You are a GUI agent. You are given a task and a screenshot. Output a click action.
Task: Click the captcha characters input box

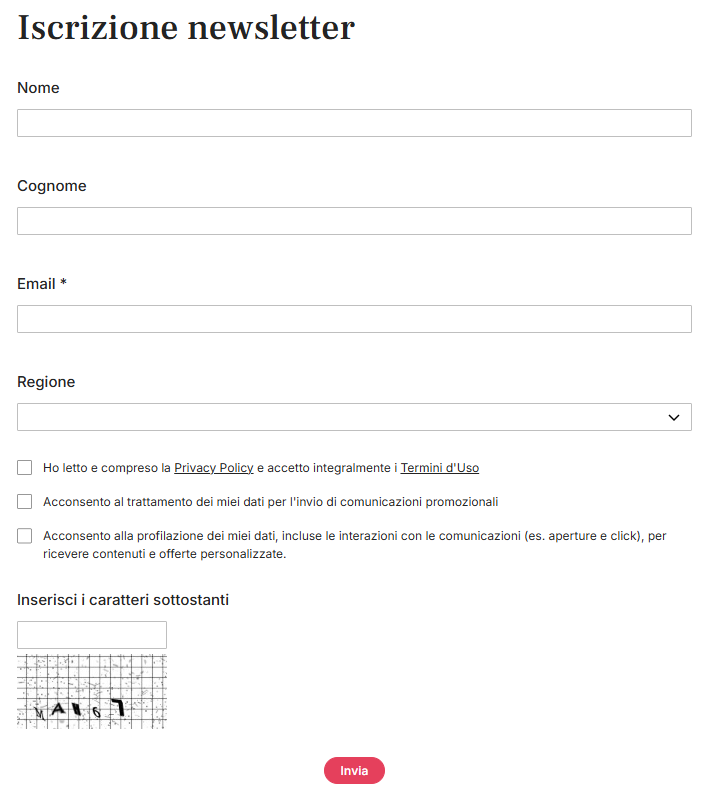tap(92, 635)
